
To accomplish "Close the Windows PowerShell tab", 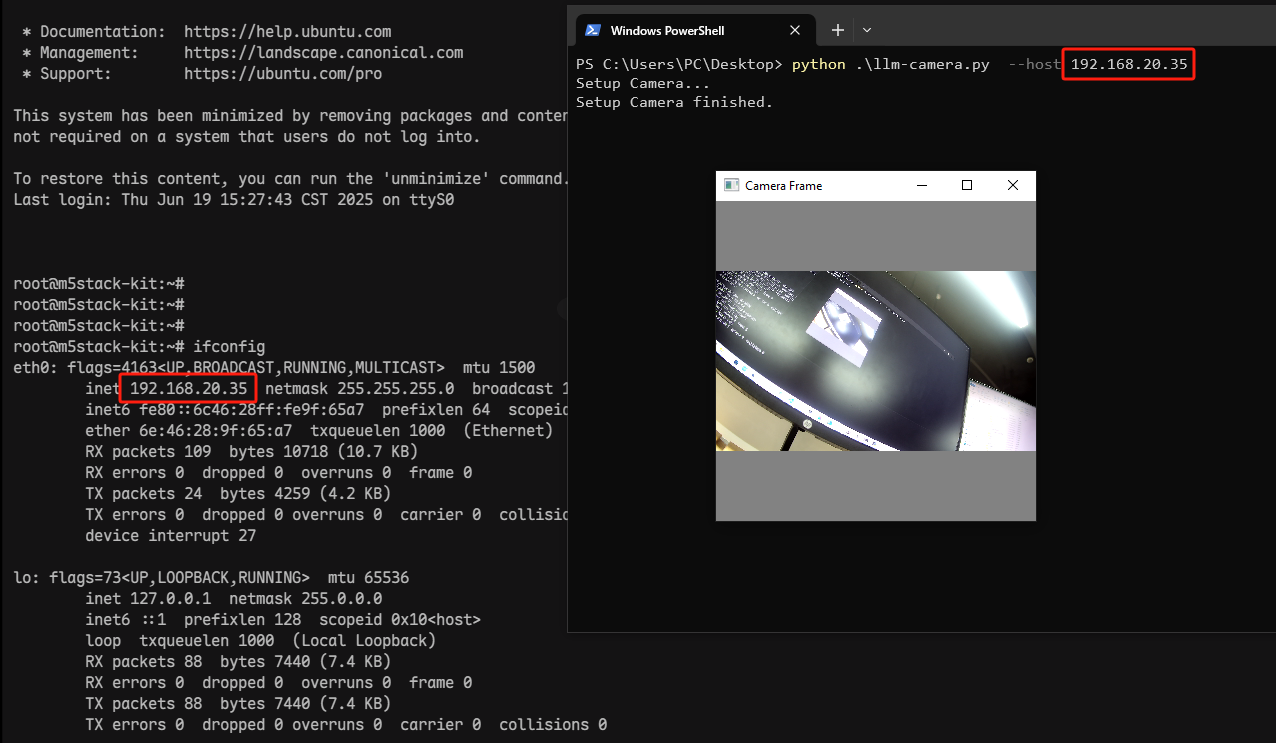I will tap(794, 30).
